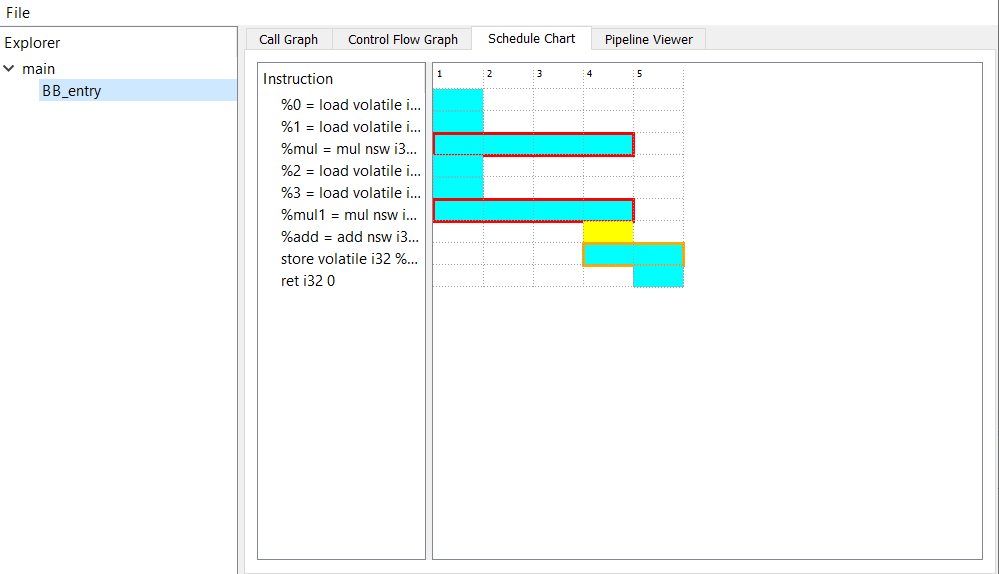Open the Control Flow Graph tab

point(402,39)
